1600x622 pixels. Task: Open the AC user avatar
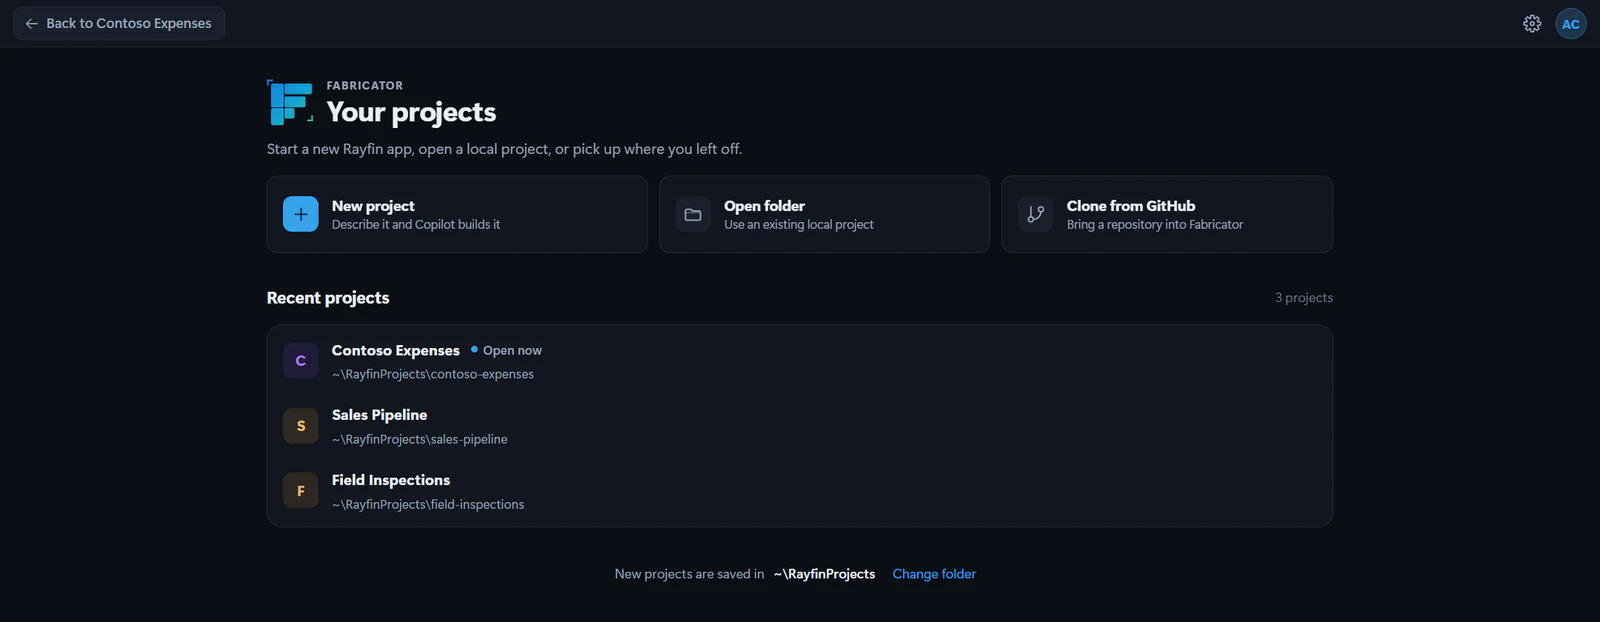[x=1571, y=24]
